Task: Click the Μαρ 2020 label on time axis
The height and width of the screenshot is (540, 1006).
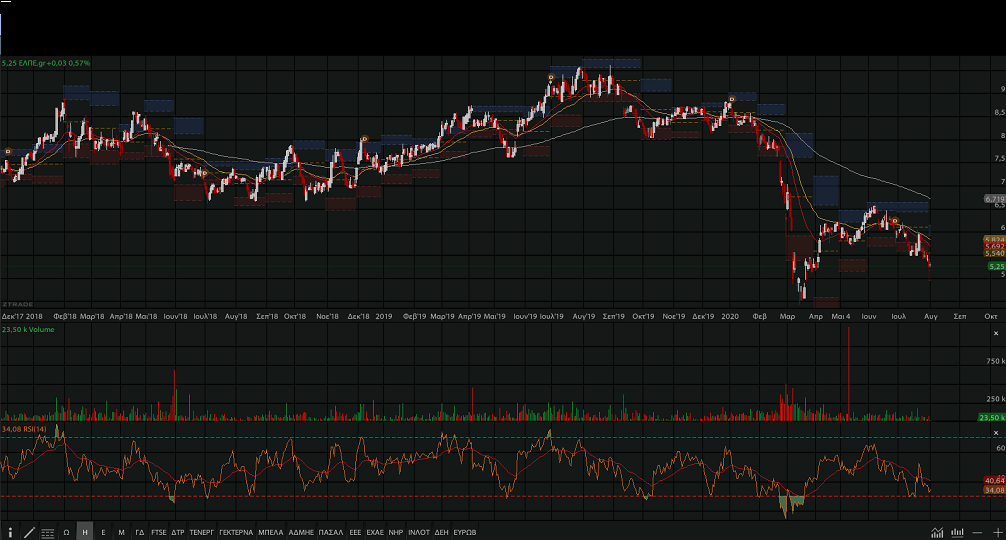Action: tap(788, 315)
